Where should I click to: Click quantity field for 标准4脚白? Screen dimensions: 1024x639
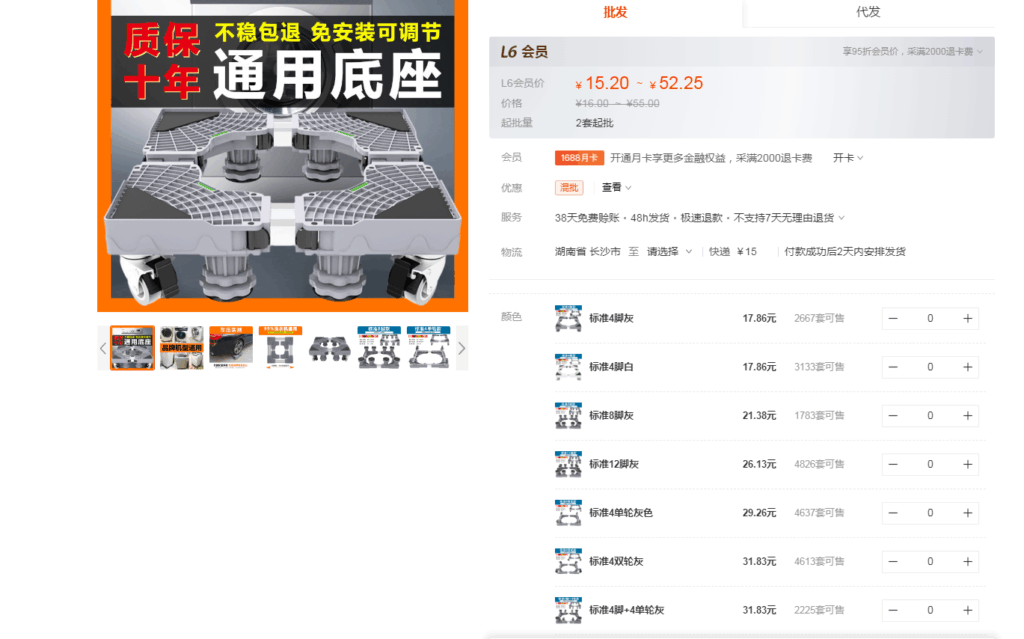[930, 367]
